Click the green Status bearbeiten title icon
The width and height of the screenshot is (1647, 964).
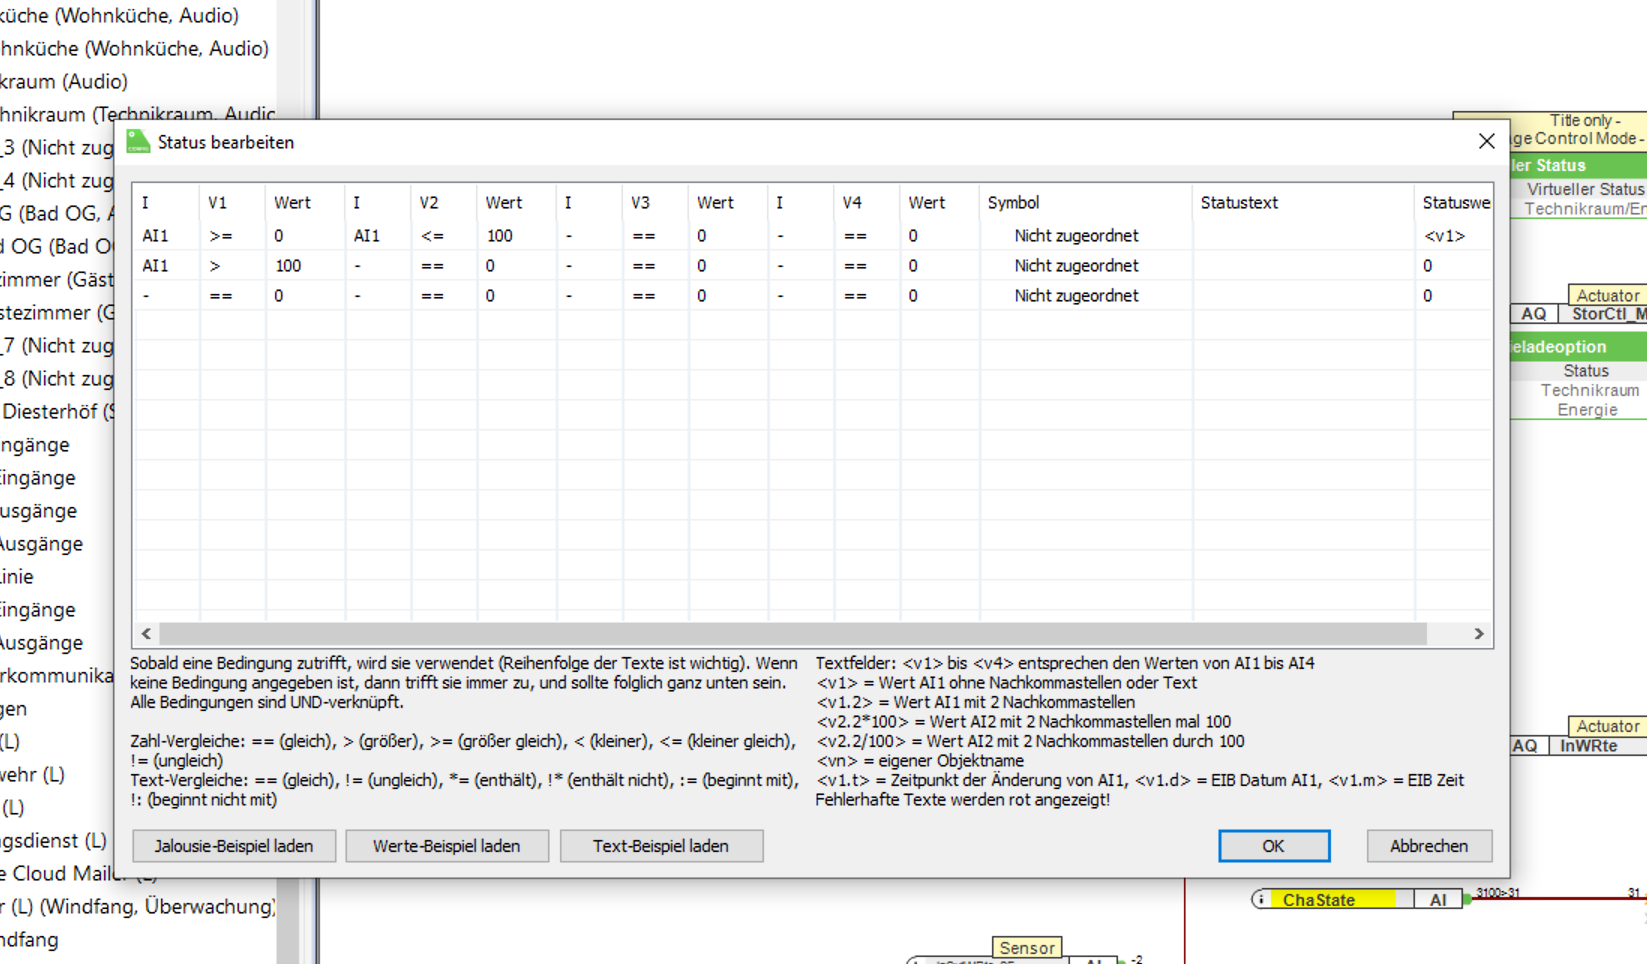click(138, 142)
